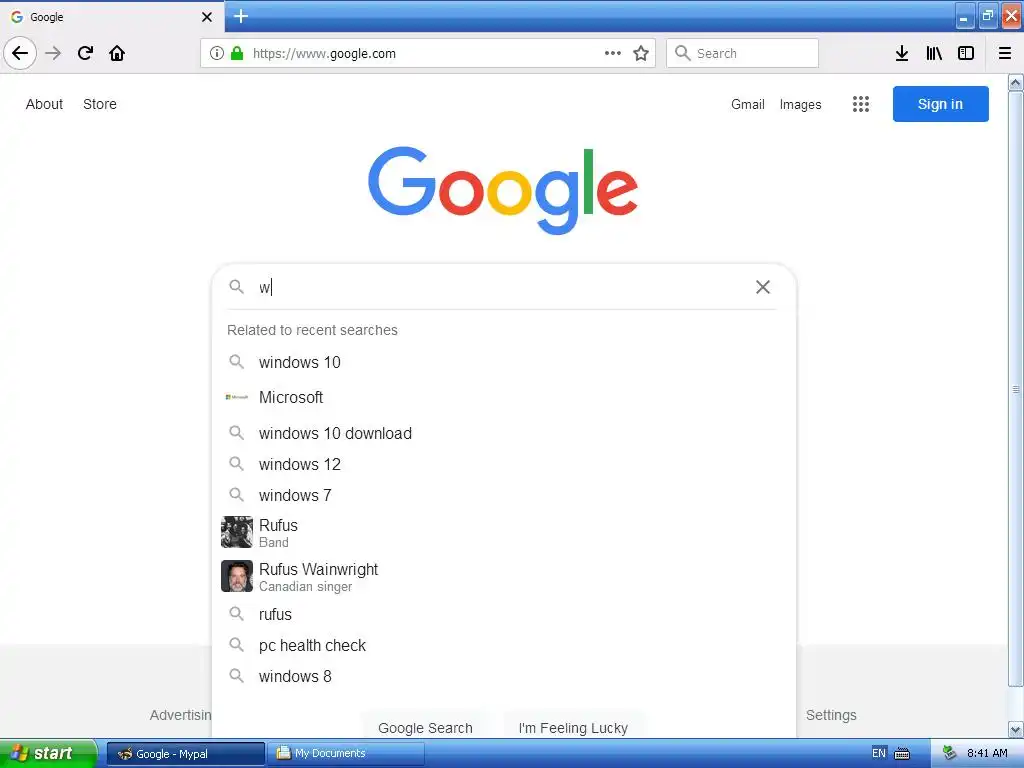Reload the current Google page
This screenshot has height=768, width=1024.
coord(85,53)
